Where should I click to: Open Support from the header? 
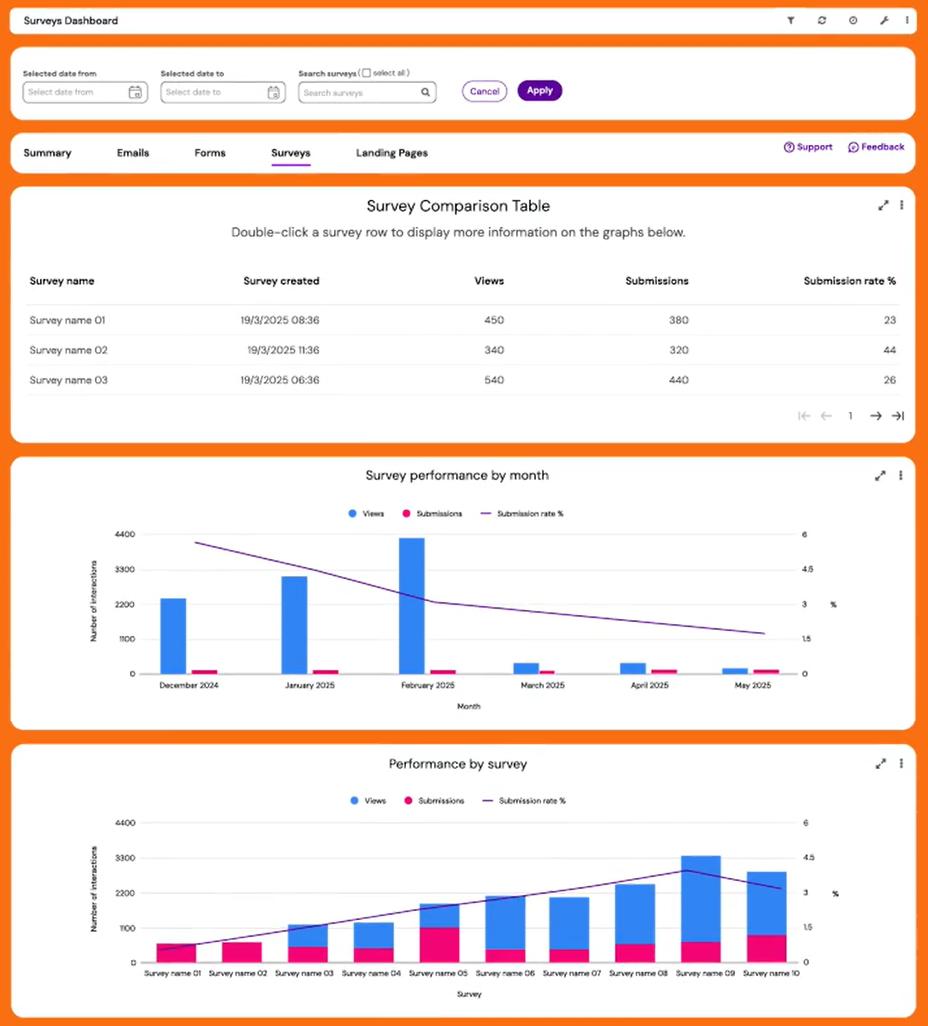coord(808,146)
